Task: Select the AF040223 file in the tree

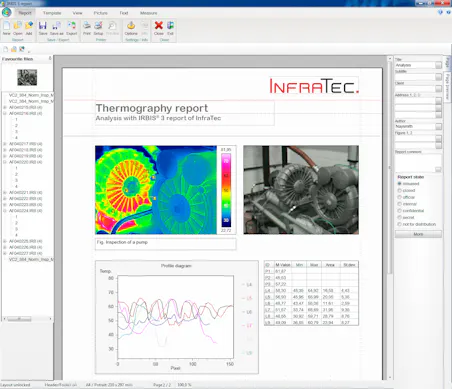Action: [25, 205]
